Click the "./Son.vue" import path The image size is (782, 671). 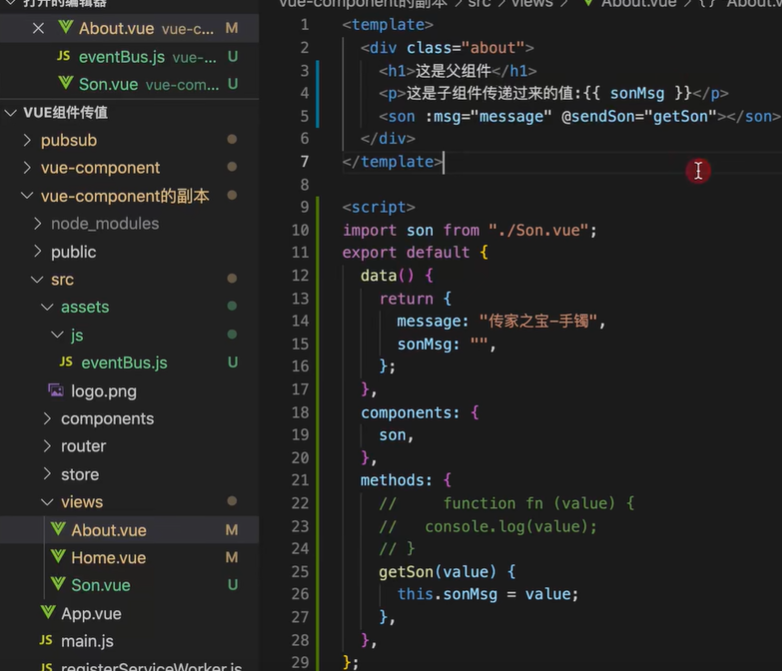(538, 230)
